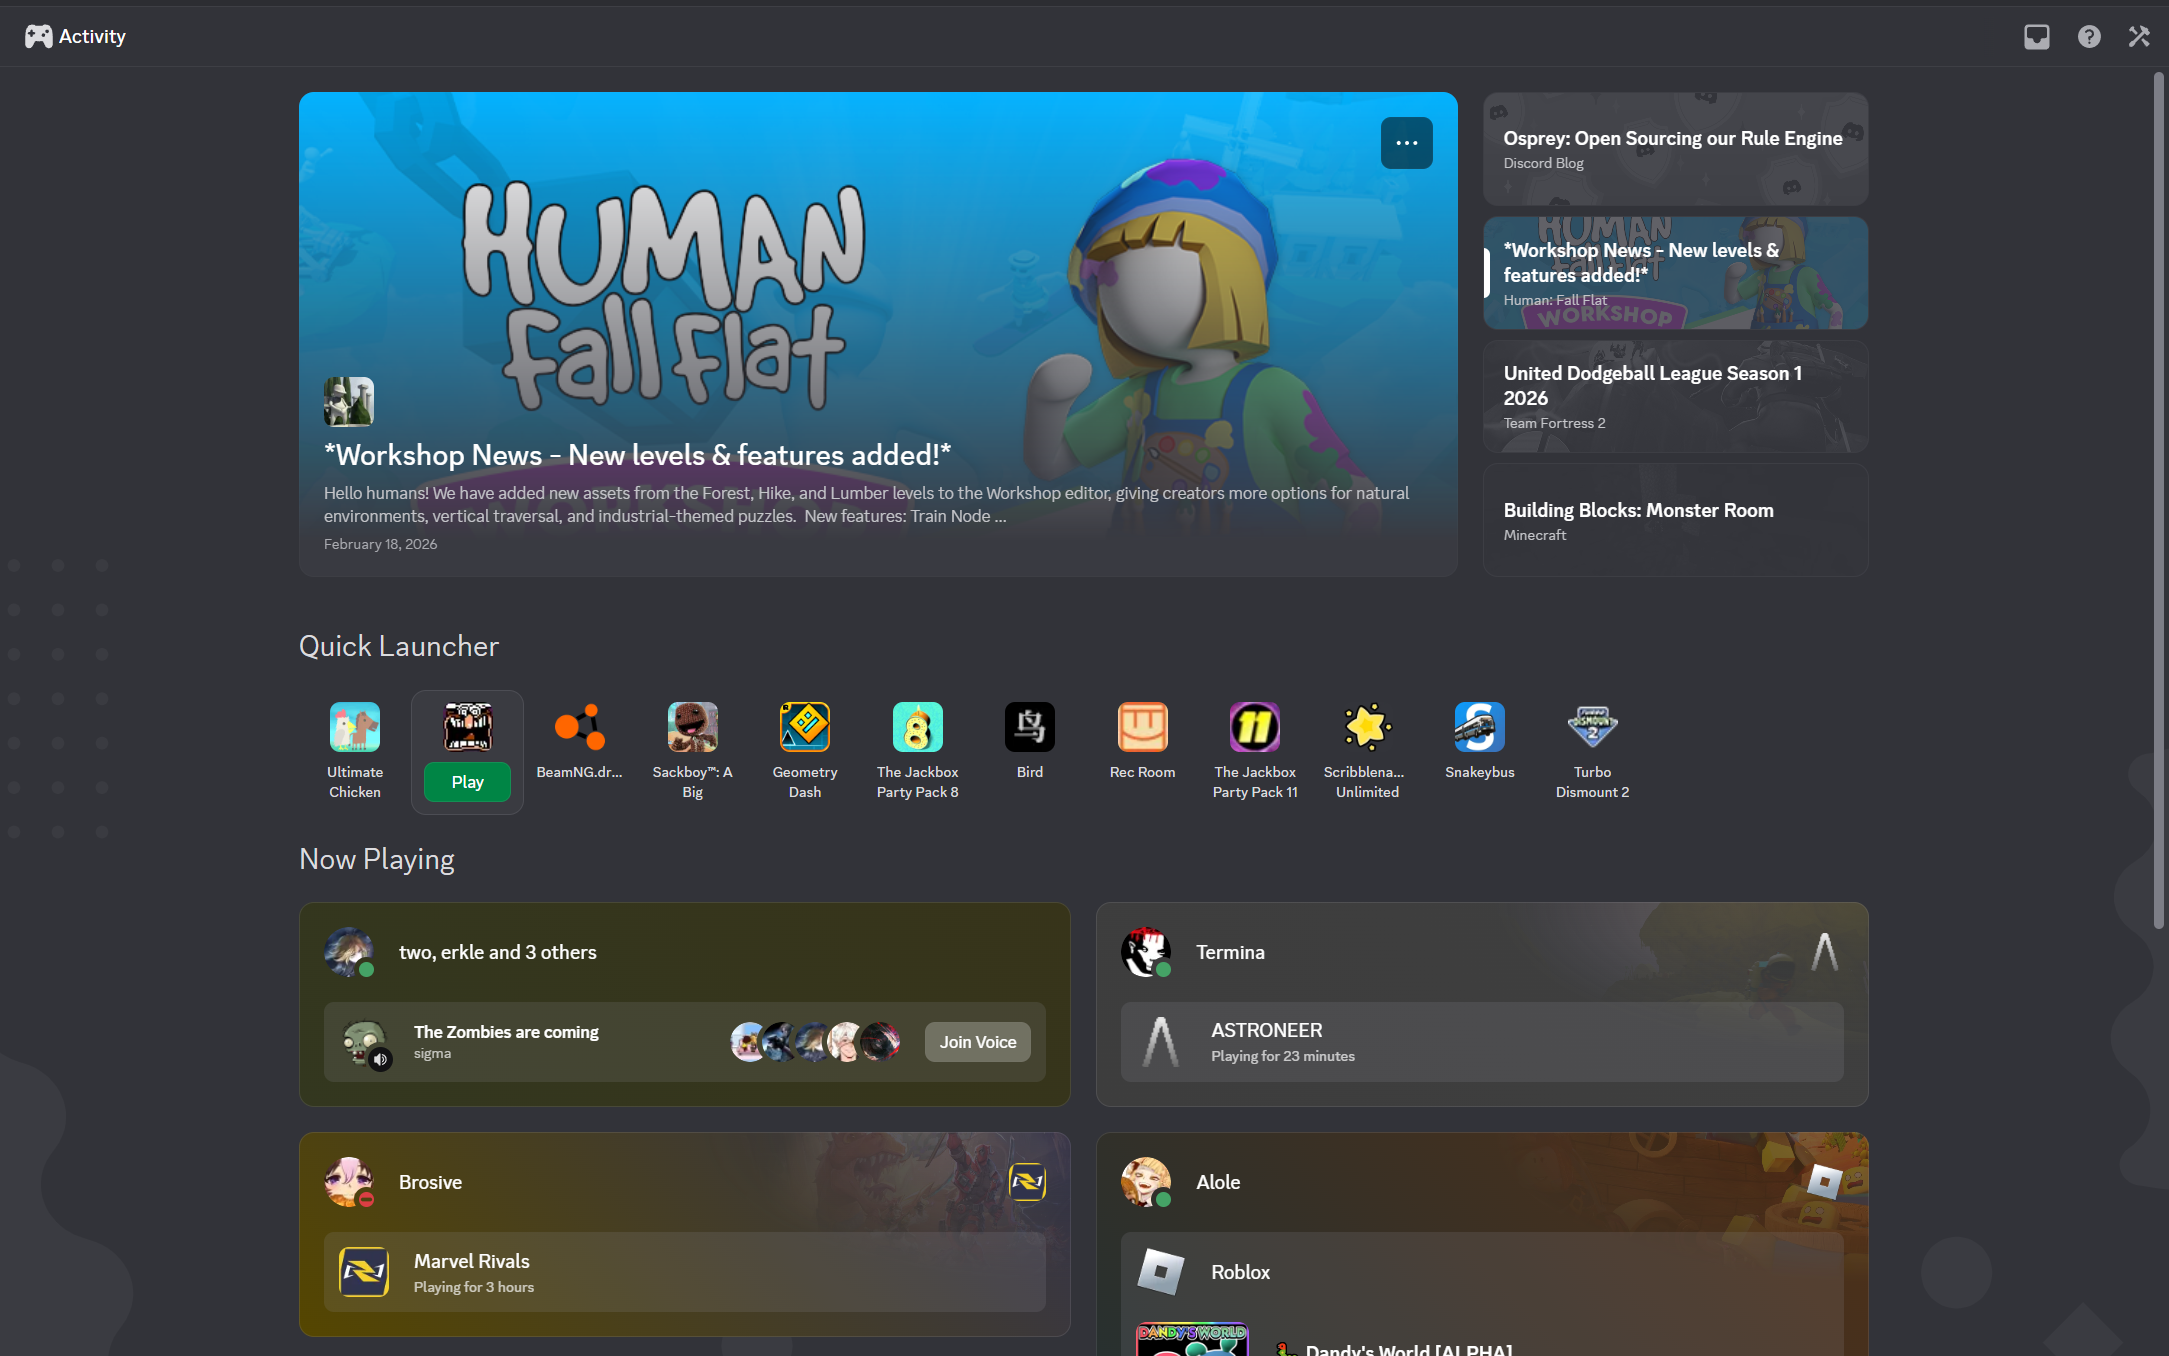
Task: Launch Turbo Dismount 2 icon
Action: pos(1593,727)
